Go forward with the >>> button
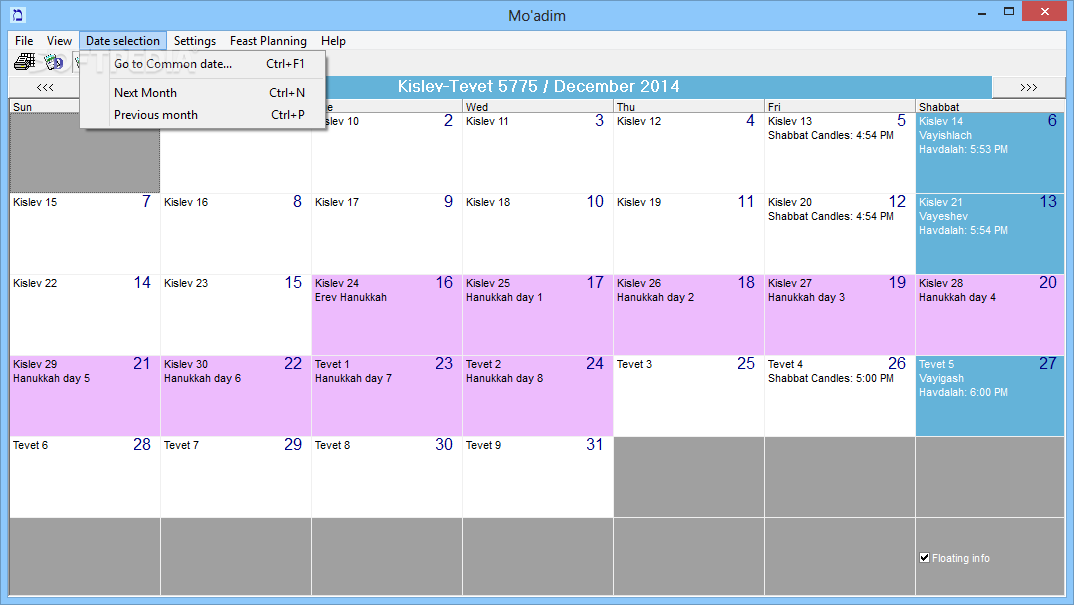1074x605 pixels. click(x=1028, y=87)
